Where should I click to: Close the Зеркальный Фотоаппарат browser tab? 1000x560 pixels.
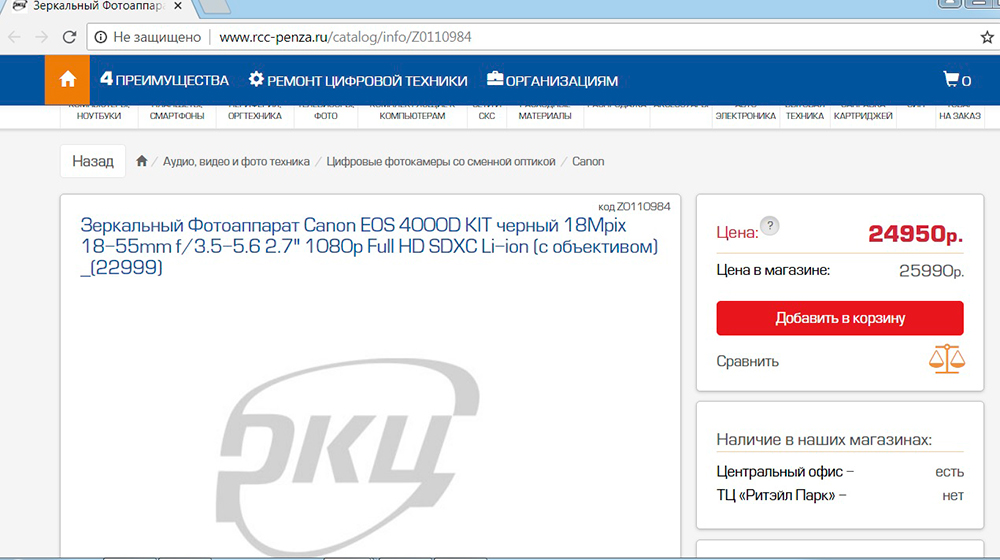178,6
